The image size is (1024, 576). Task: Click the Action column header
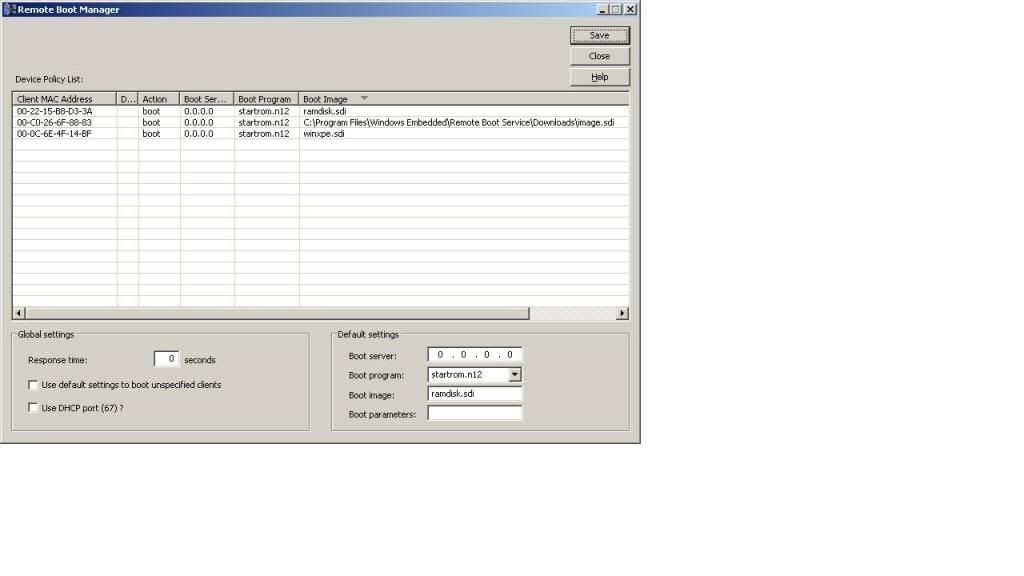[158, 99]
